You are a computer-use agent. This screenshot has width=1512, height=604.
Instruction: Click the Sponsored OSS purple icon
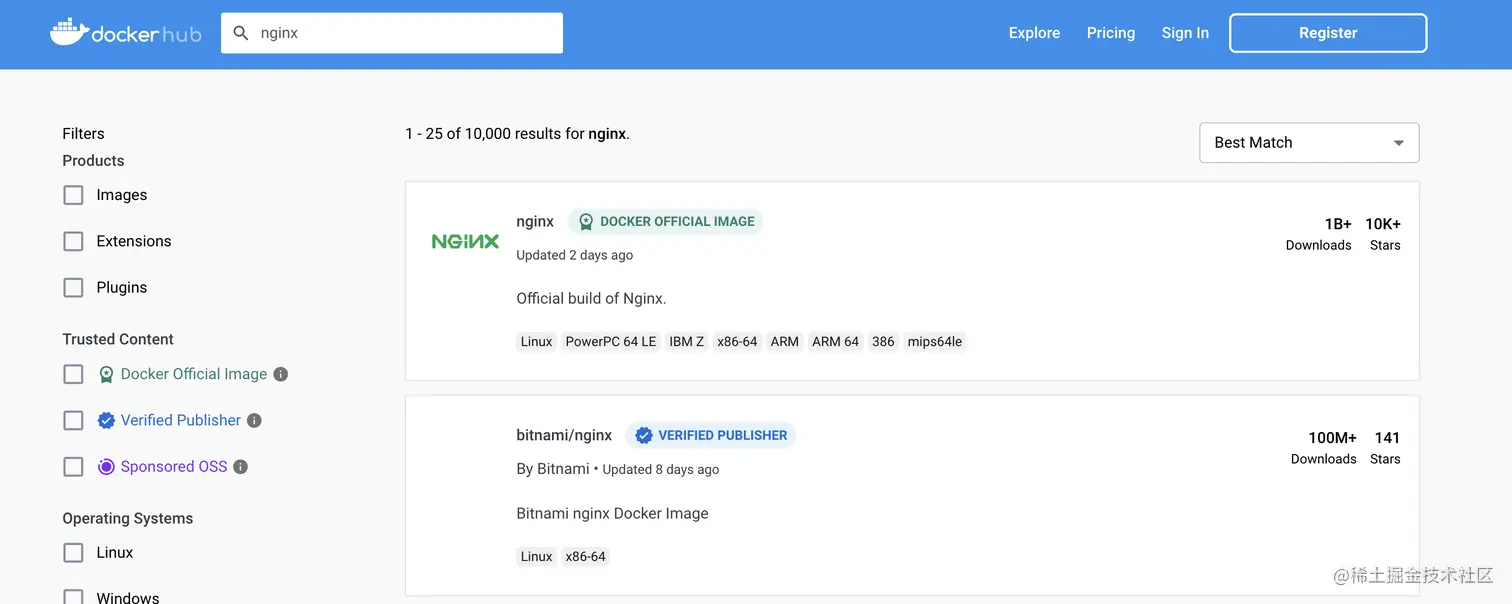106,467
